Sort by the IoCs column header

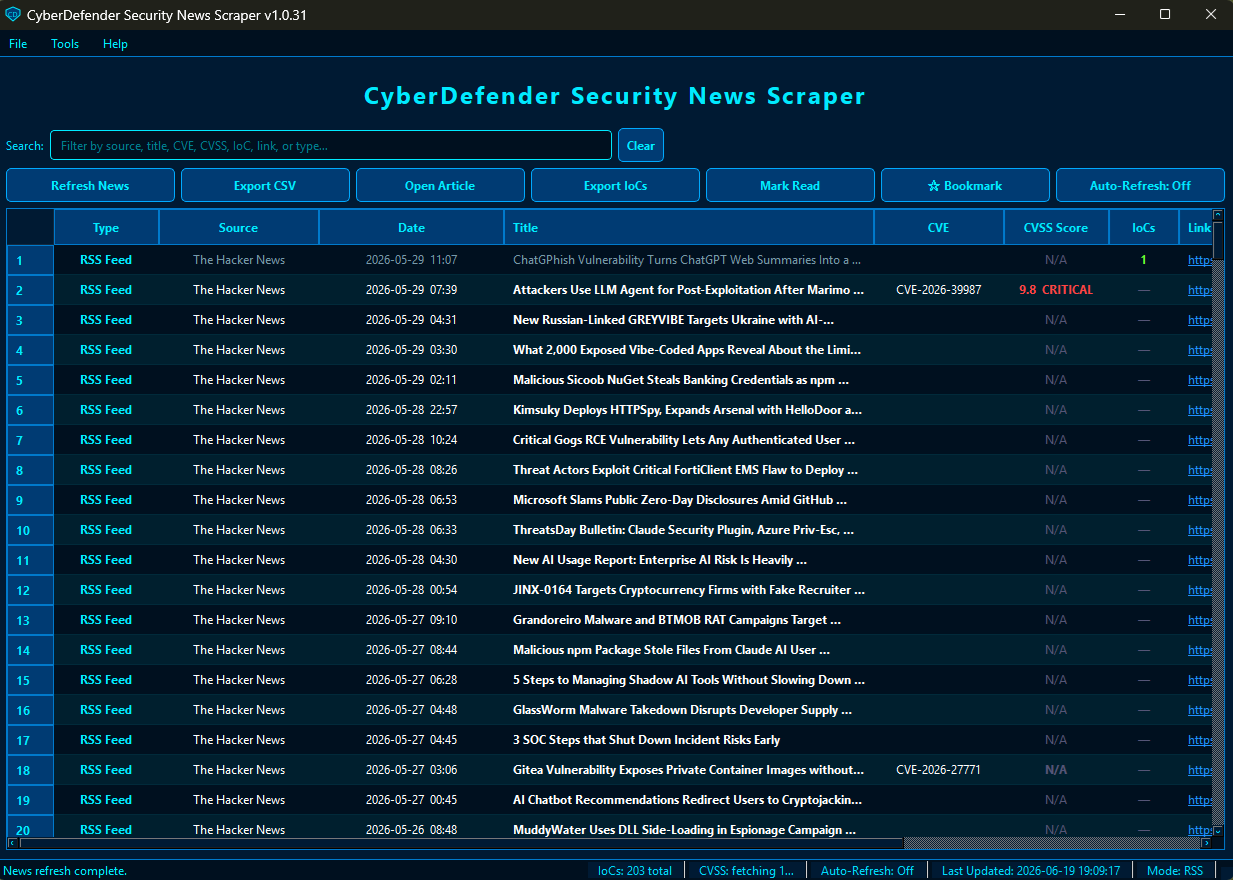pos(1144,227)
